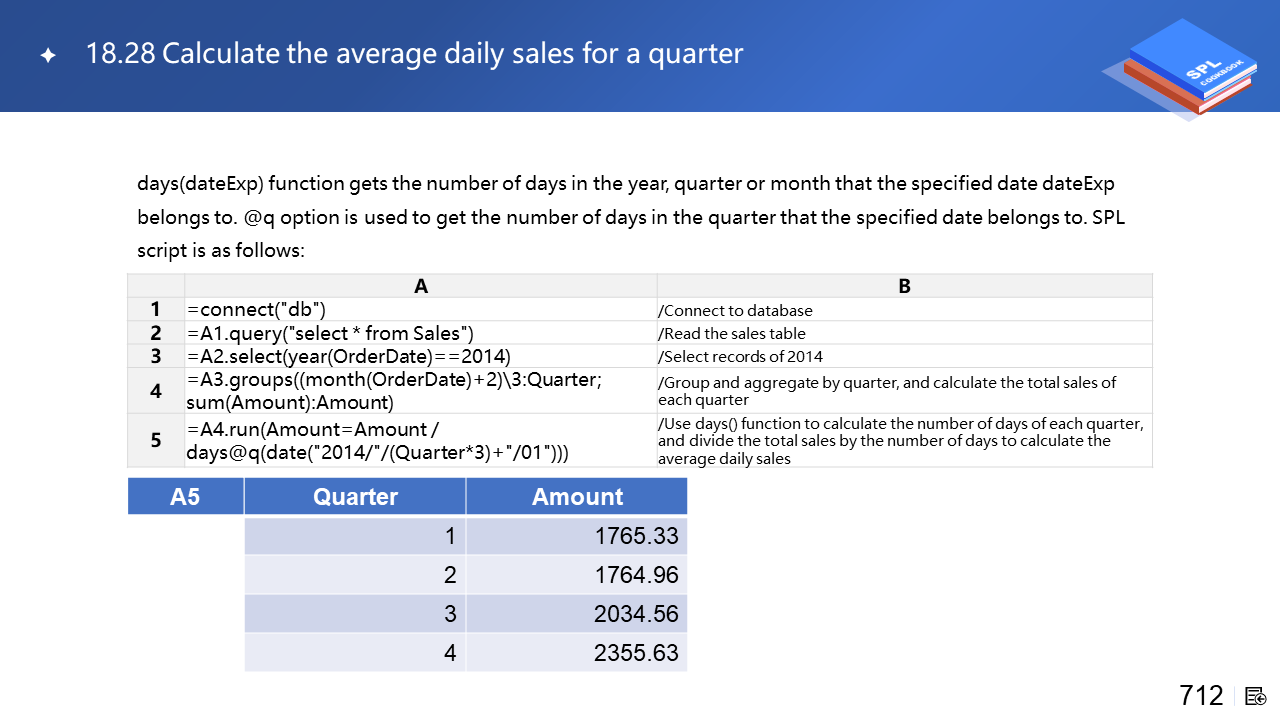The width and height of the screenshot is (1280, 720).
Task: Click the Amount column header in results
Action: click(x=577, y=497)
